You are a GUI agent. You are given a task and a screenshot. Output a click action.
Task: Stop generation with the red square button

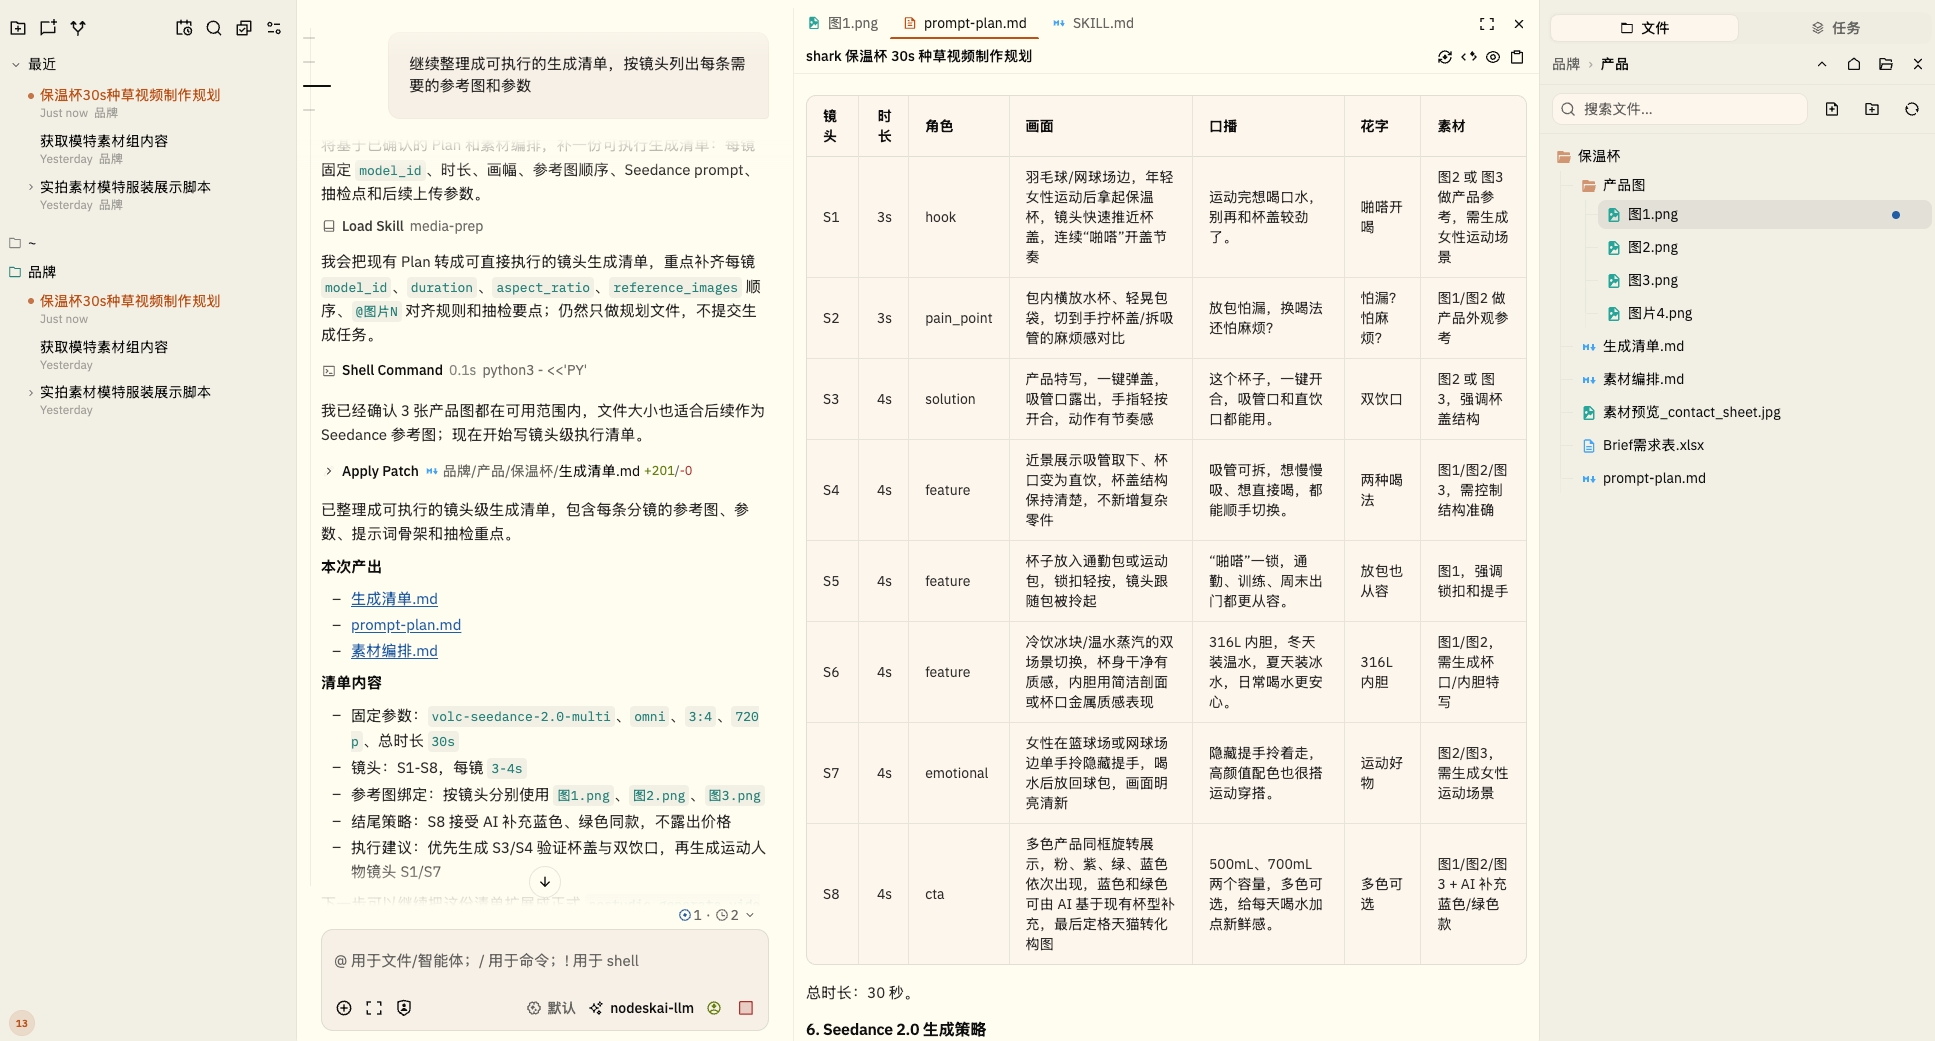tap(746, 1008)
